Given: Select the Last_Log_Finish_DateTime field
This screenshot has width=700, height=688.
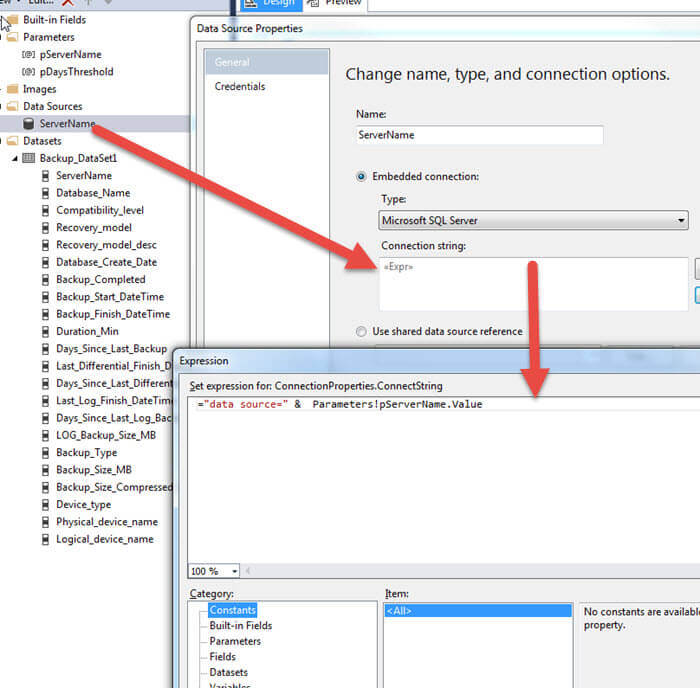Looking at the screenshot, I should [x=113, y=401].
